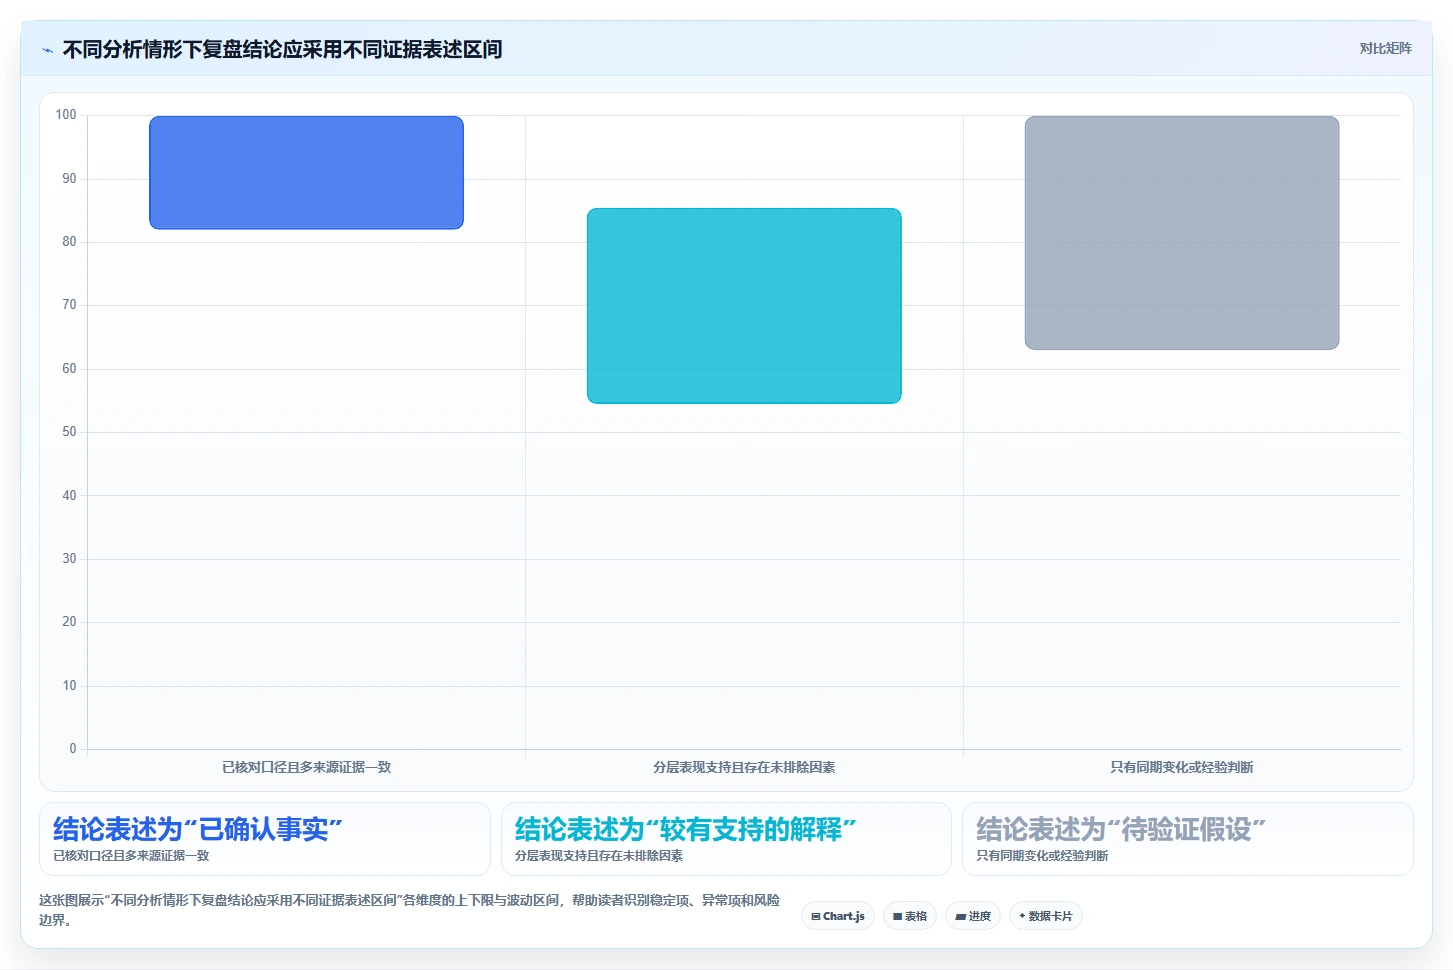Click subtitle 只有同期变化 under third card
The width and height of the screenshot is (1453, 970).
click(1042, 856)
